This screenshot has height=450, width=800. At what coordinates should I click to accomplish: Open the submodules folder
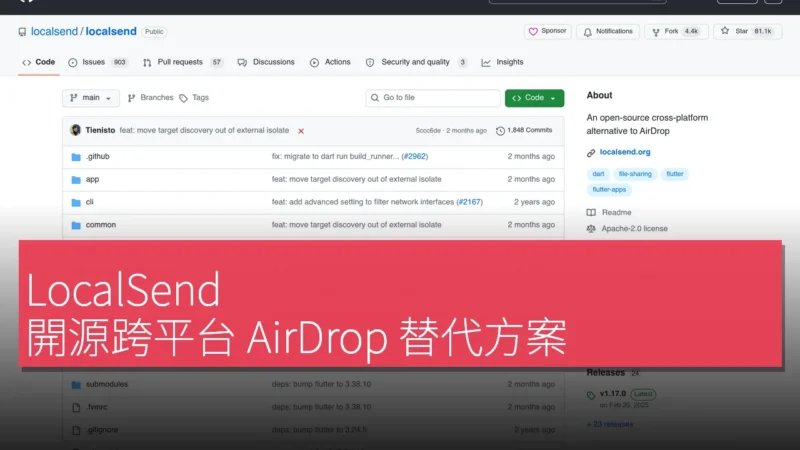coord(107,384)
